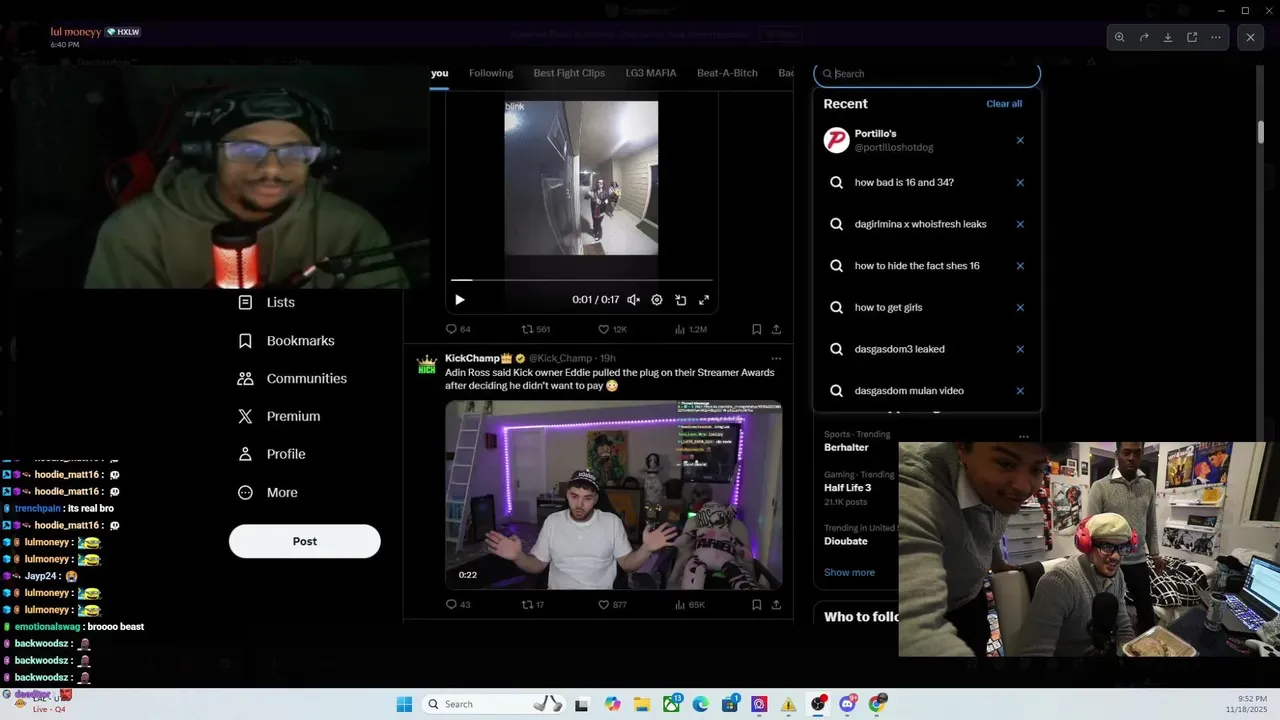Unmute the doorbell video audio
The image size is (1280, 720).
coord(633,300)
